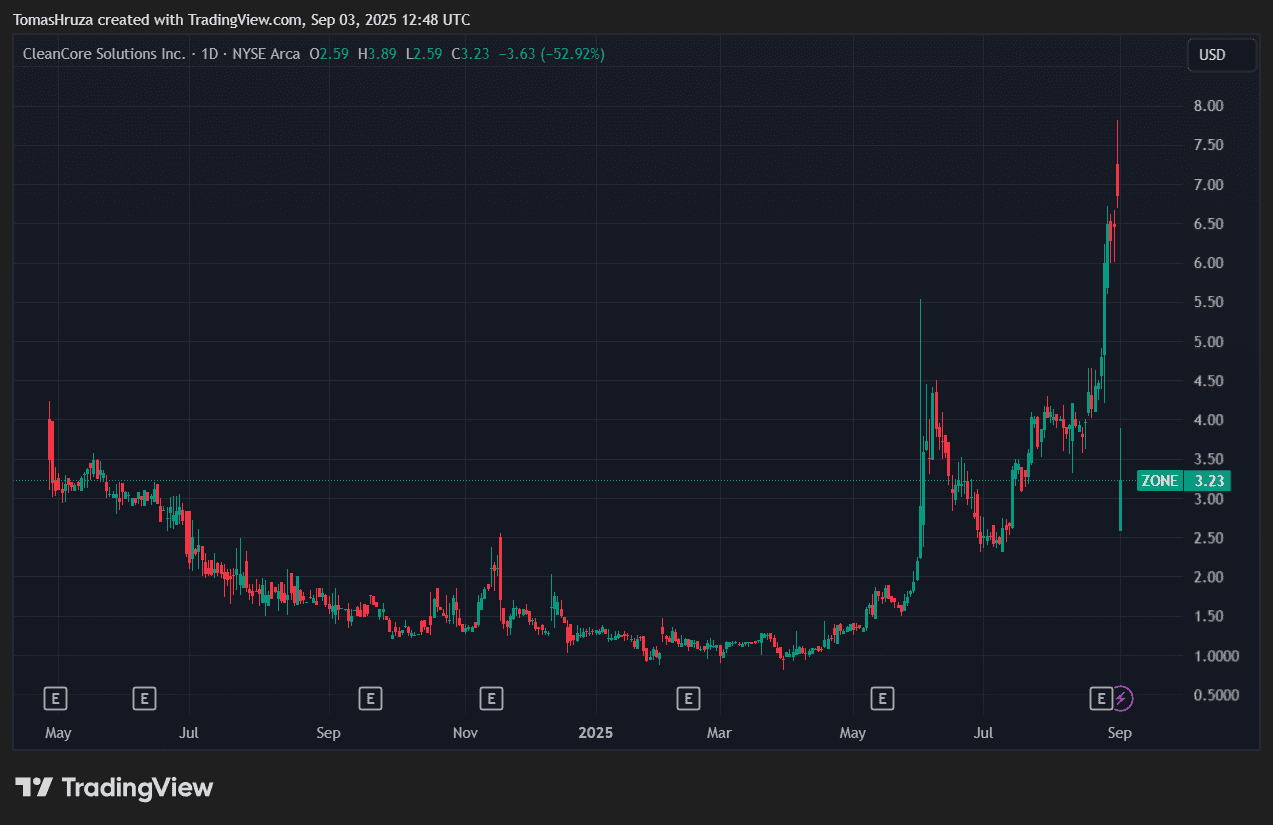This screenshot has width=1273, height=825.
Task: Click the 1D interval label in the legend
Action: point(210,54)
